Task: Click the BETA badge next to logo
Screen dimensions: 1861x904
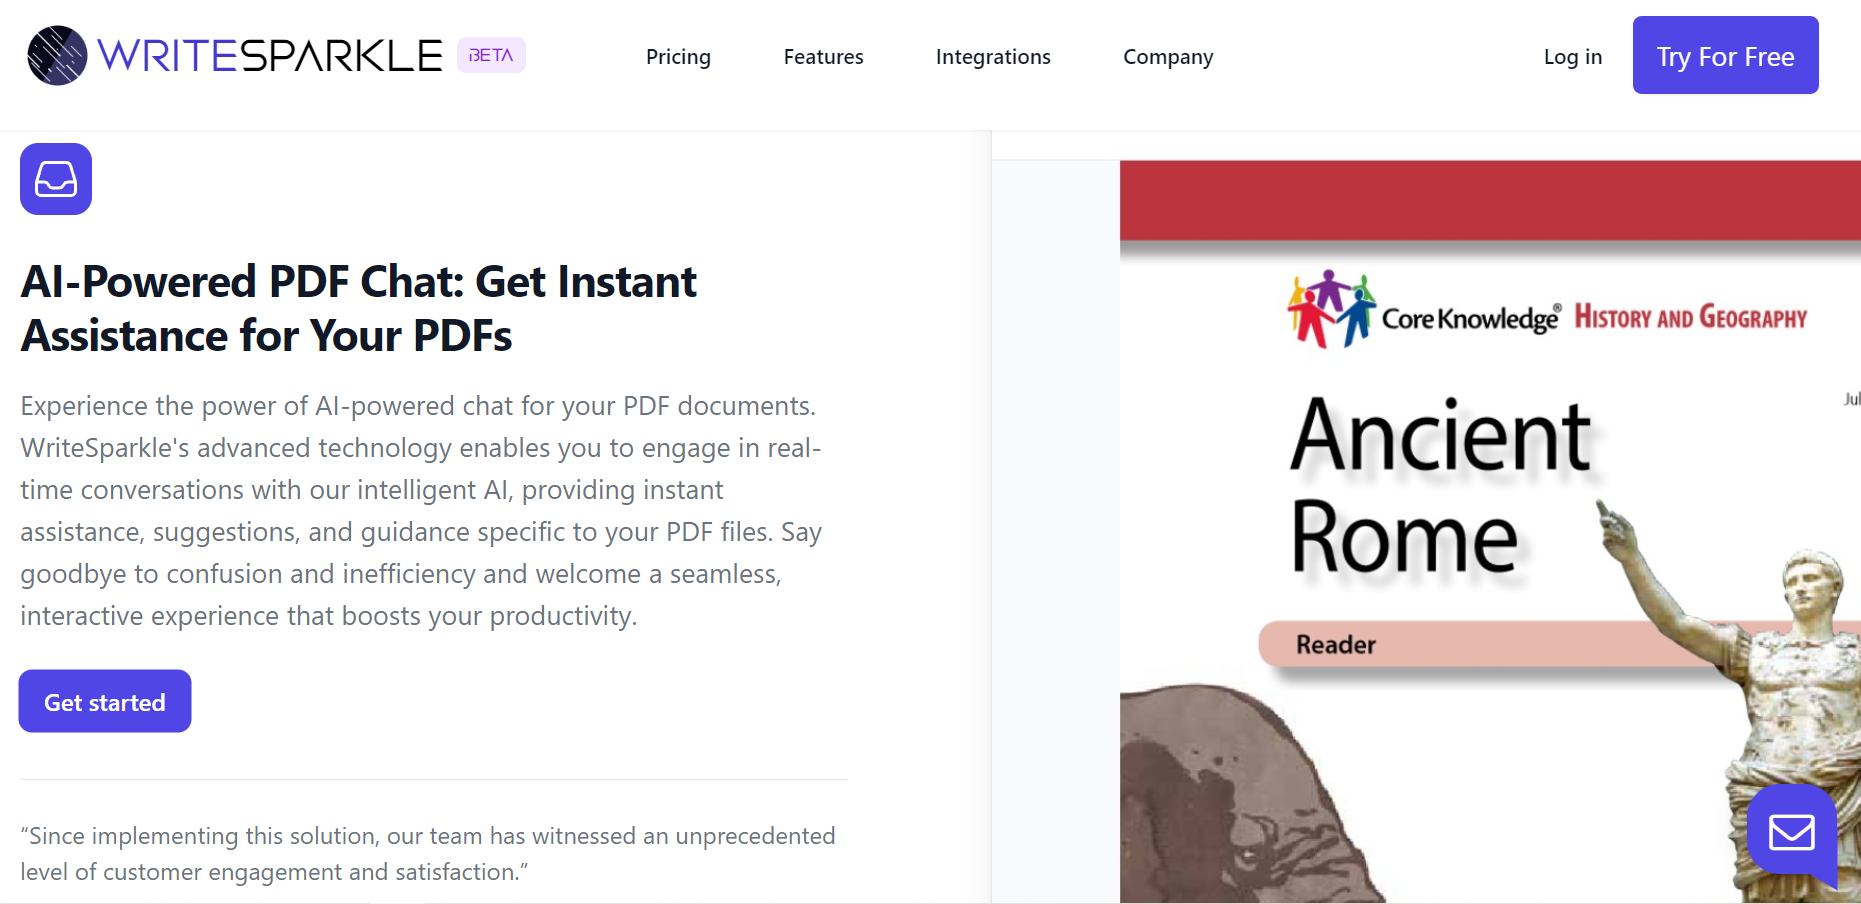Action: pyautogui.click(x=491, y=55)
